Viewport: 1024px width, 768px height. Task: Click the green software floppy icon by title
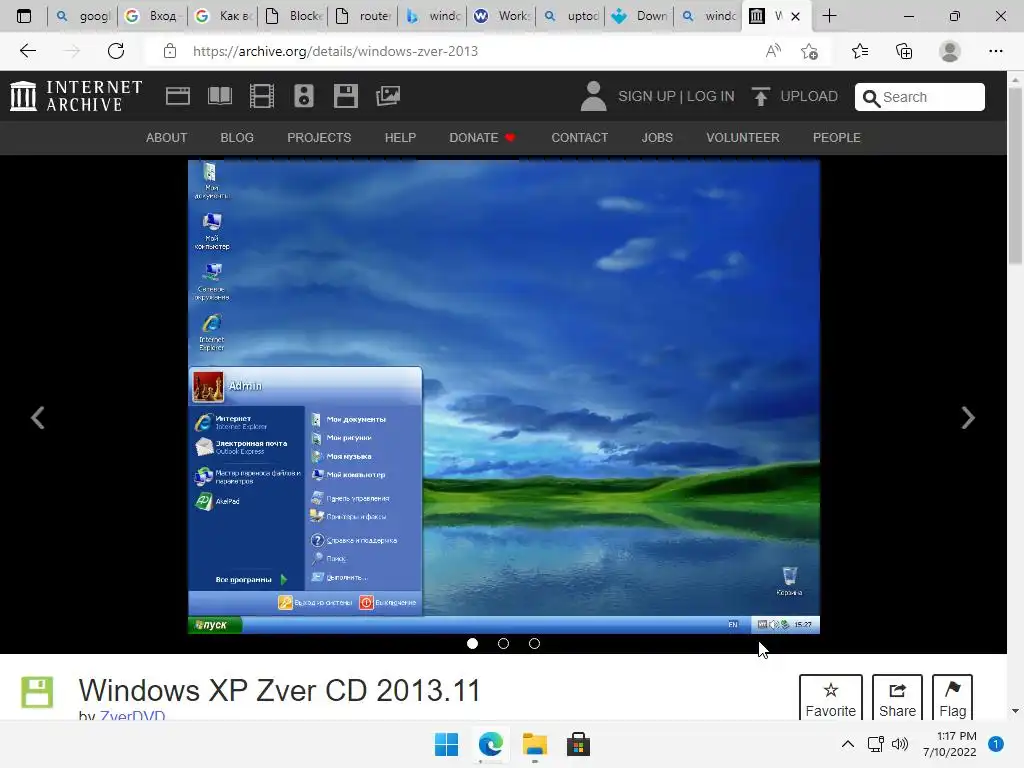click(x=37, y=692)
